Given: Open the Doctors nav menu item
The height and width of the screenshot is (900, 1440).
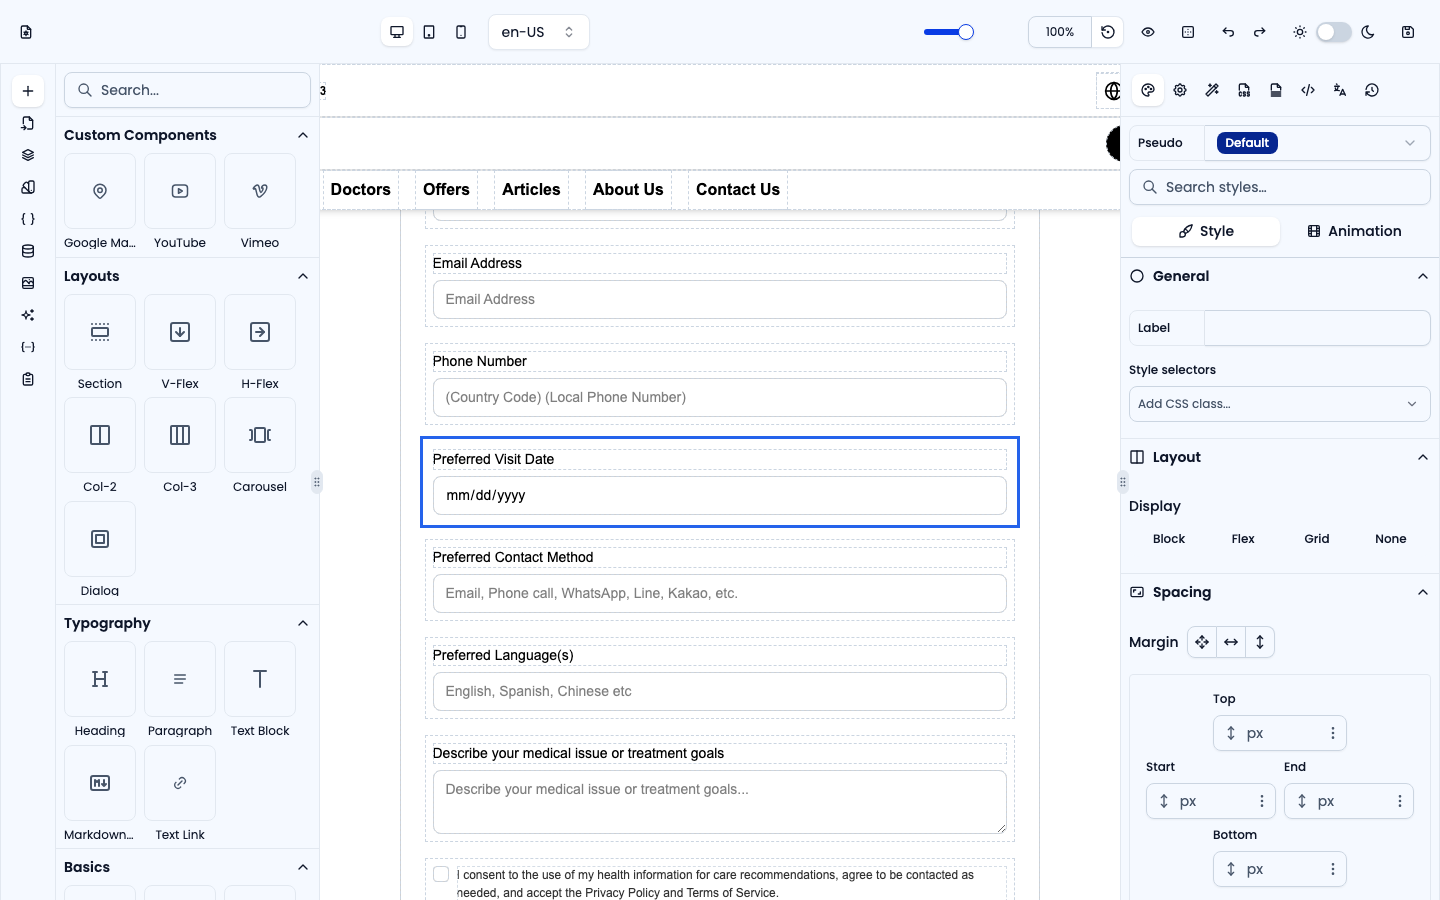Looking at the screenshot, I should 361,189.
